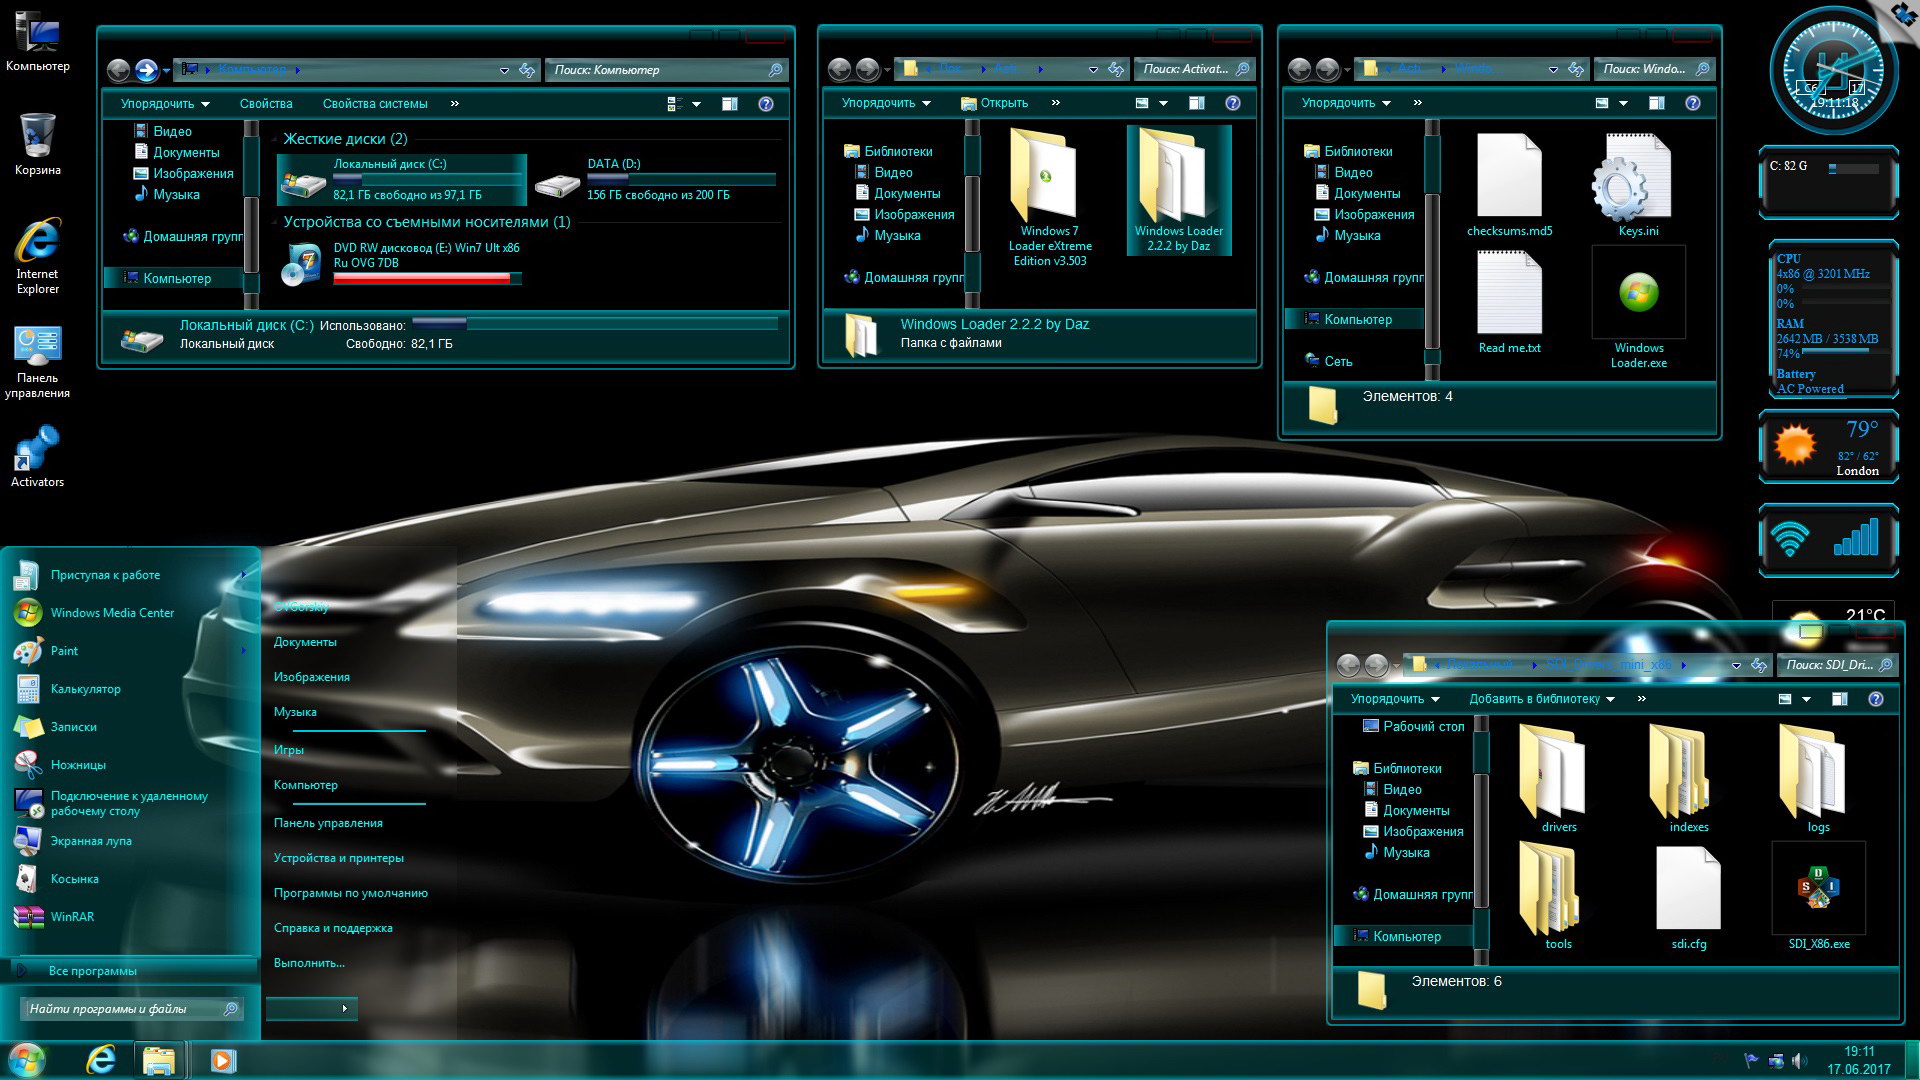This screenshot has height=1080, width=1920.
Task: Click Свойства in Компьютер toolbar
Action: 266,104
